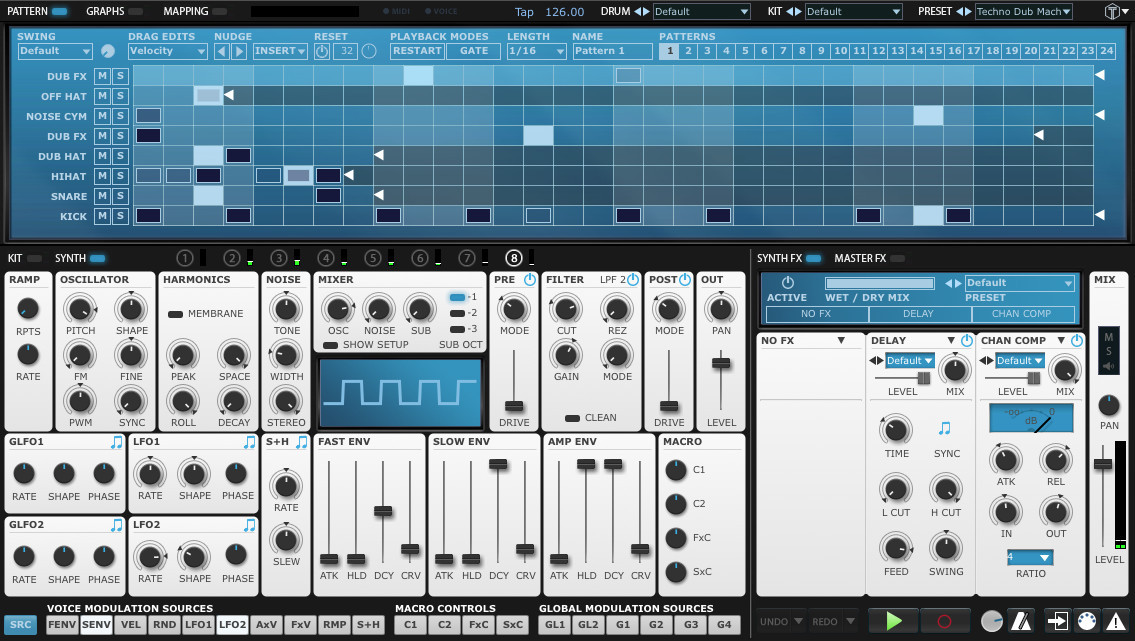The height and width of the screenshot is (641, 1135).
Task: Open the DRAG EDITS Velocity dropdown
Action: 168,51
